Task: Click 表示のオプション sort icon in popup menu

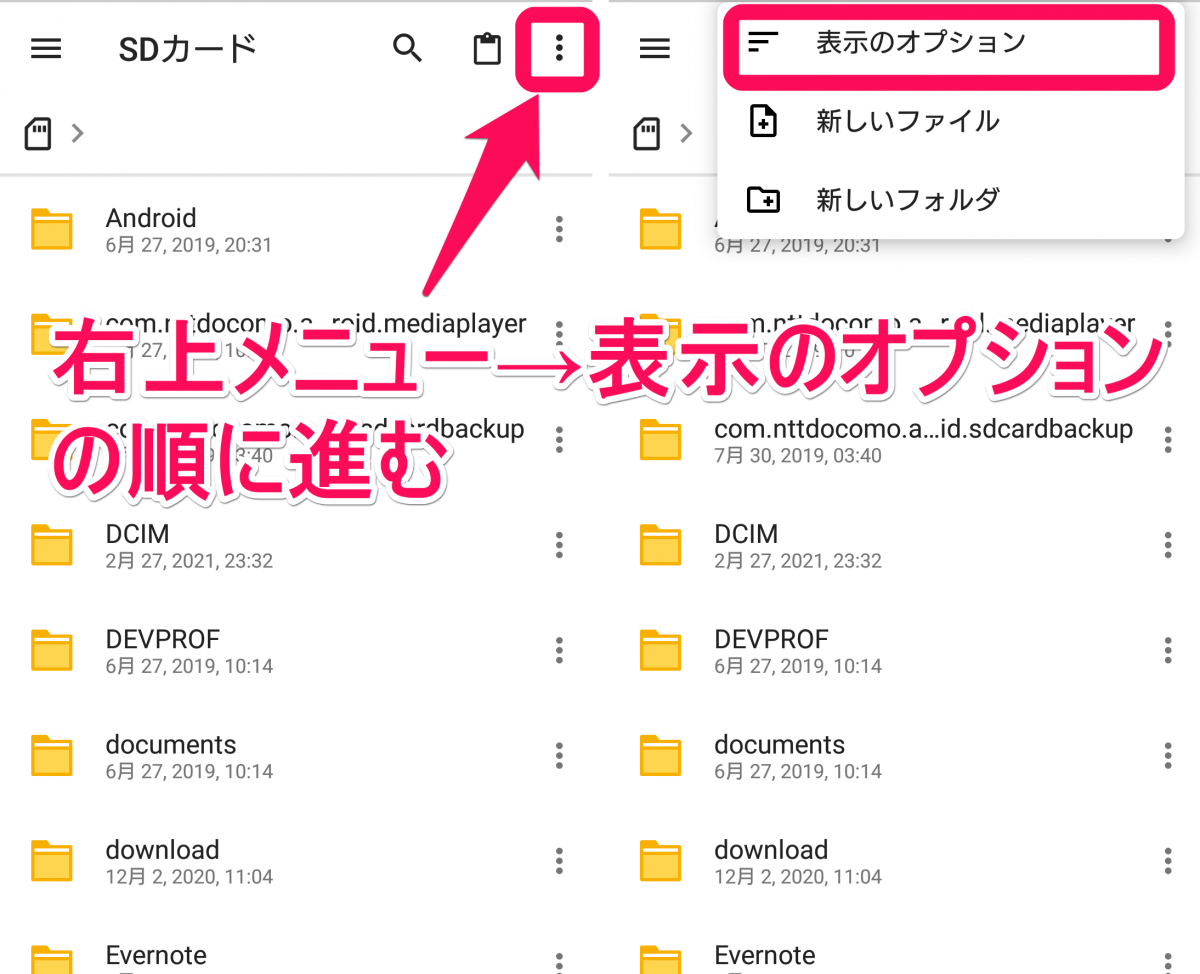Action: click(x=763, y=43)
